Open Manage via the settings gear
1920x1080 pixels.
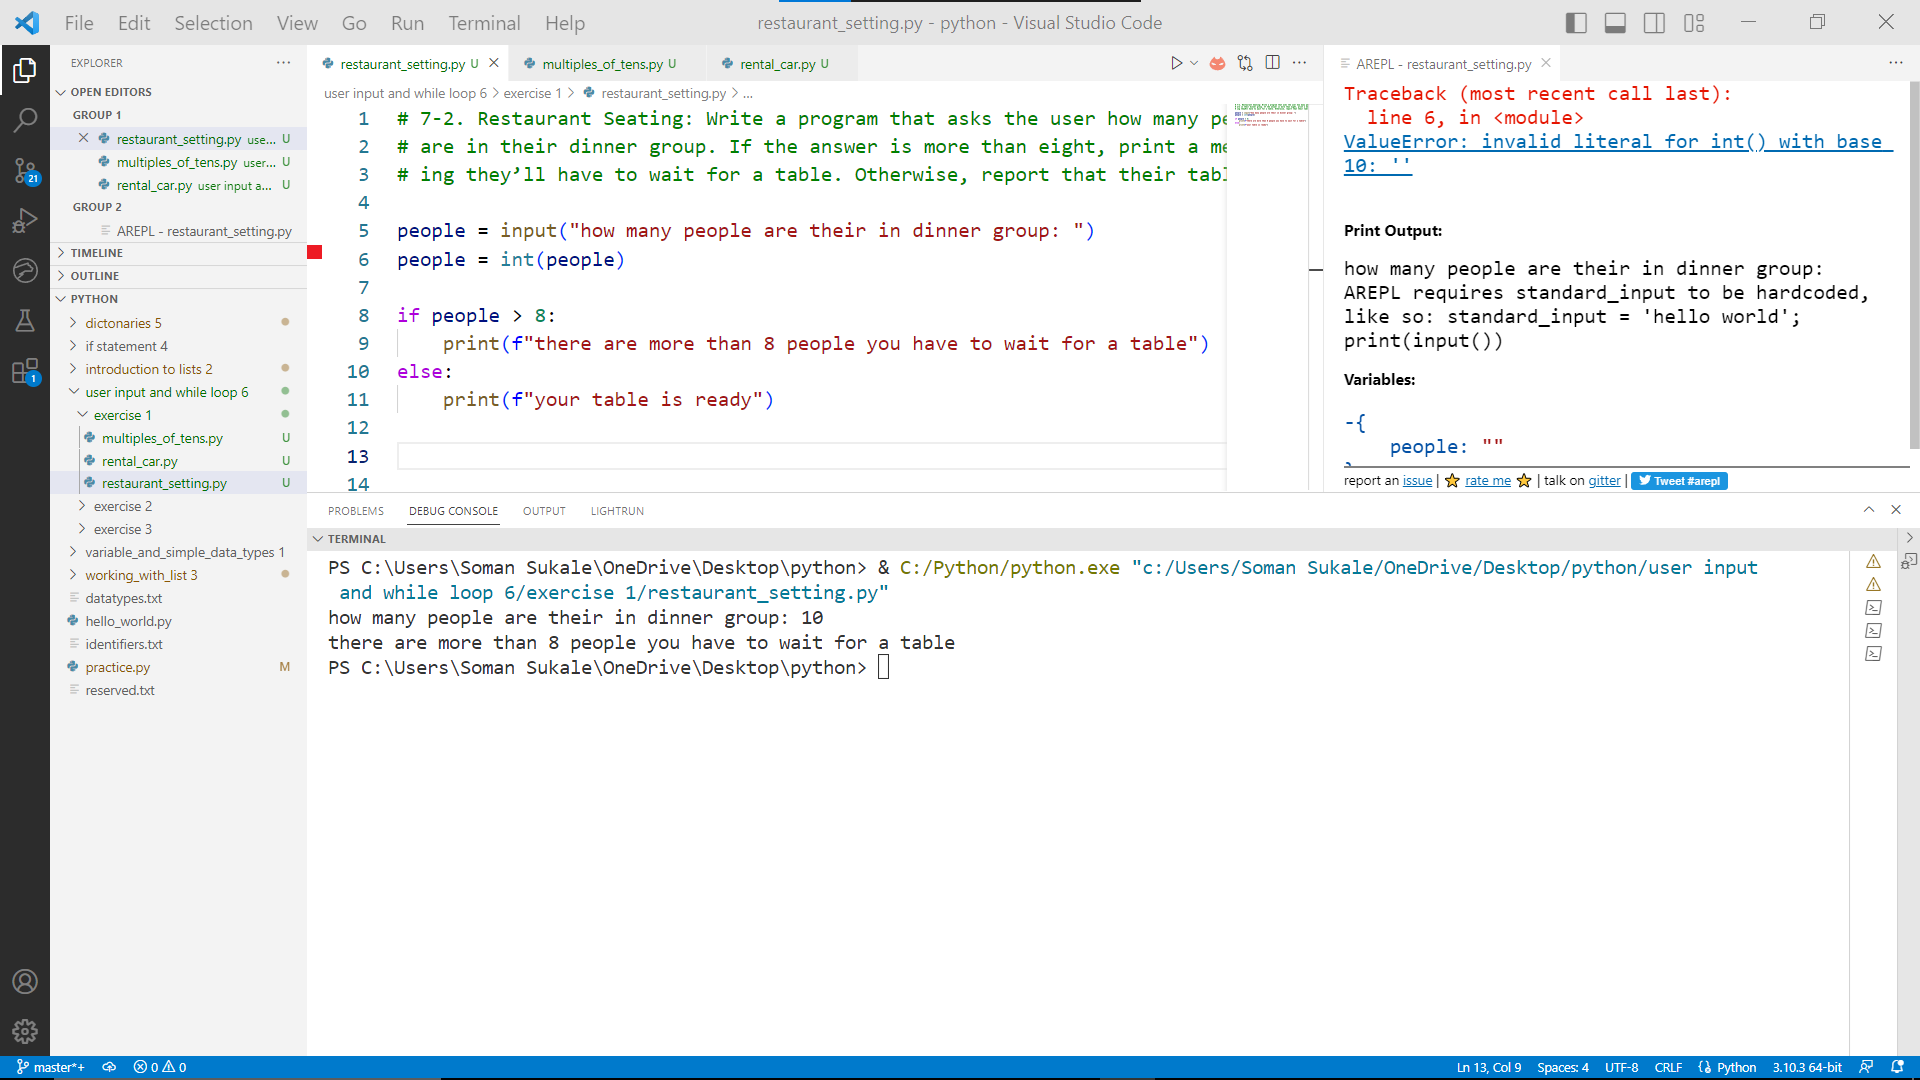coord(25,1032)
